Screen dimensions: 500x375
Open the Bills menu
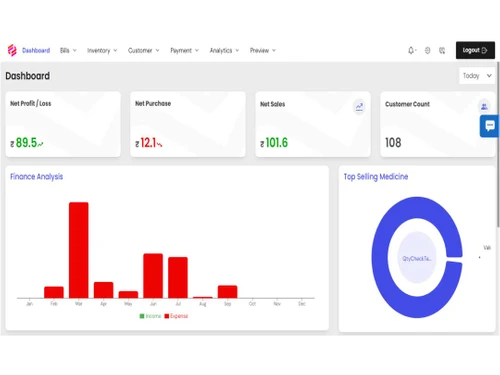(68, 50)
